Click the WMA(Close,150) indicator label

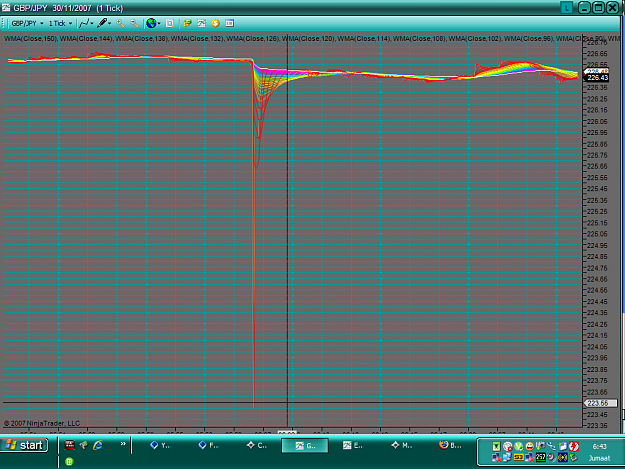tap(31, 39)
